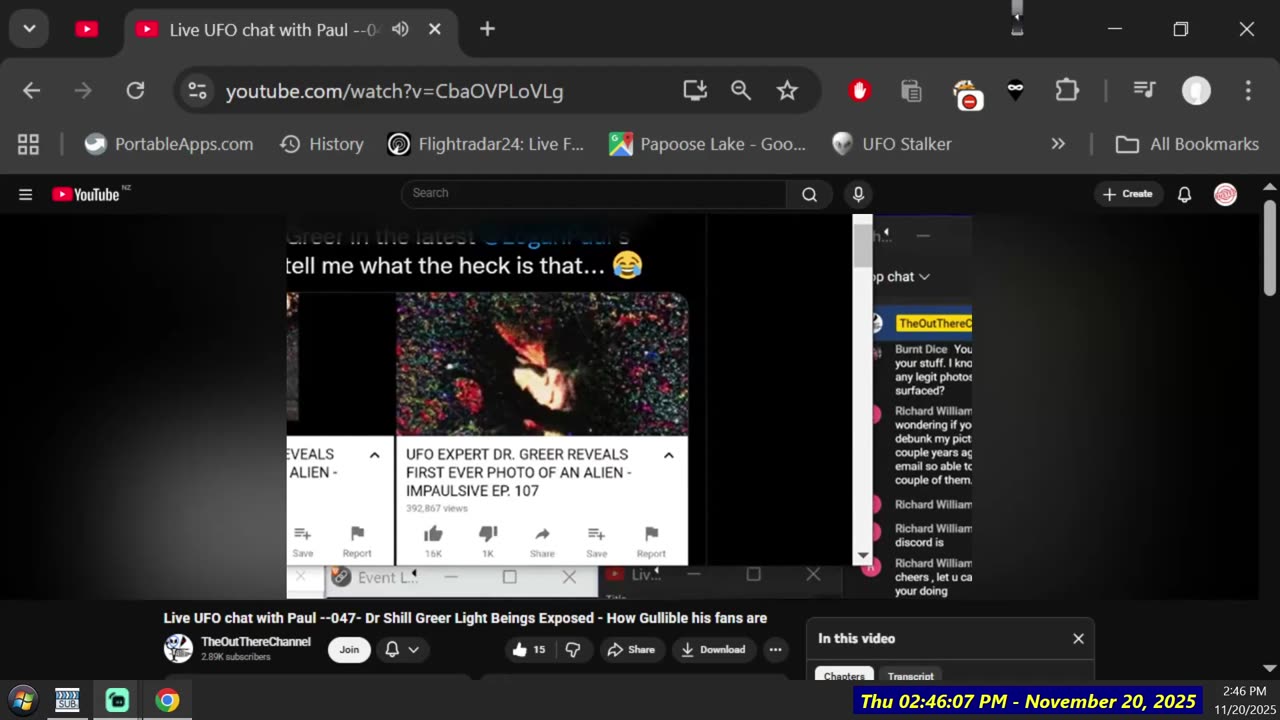The image size is (1280, 720).
Task: Open the green taskbar app icon
Action: point(117,700)
